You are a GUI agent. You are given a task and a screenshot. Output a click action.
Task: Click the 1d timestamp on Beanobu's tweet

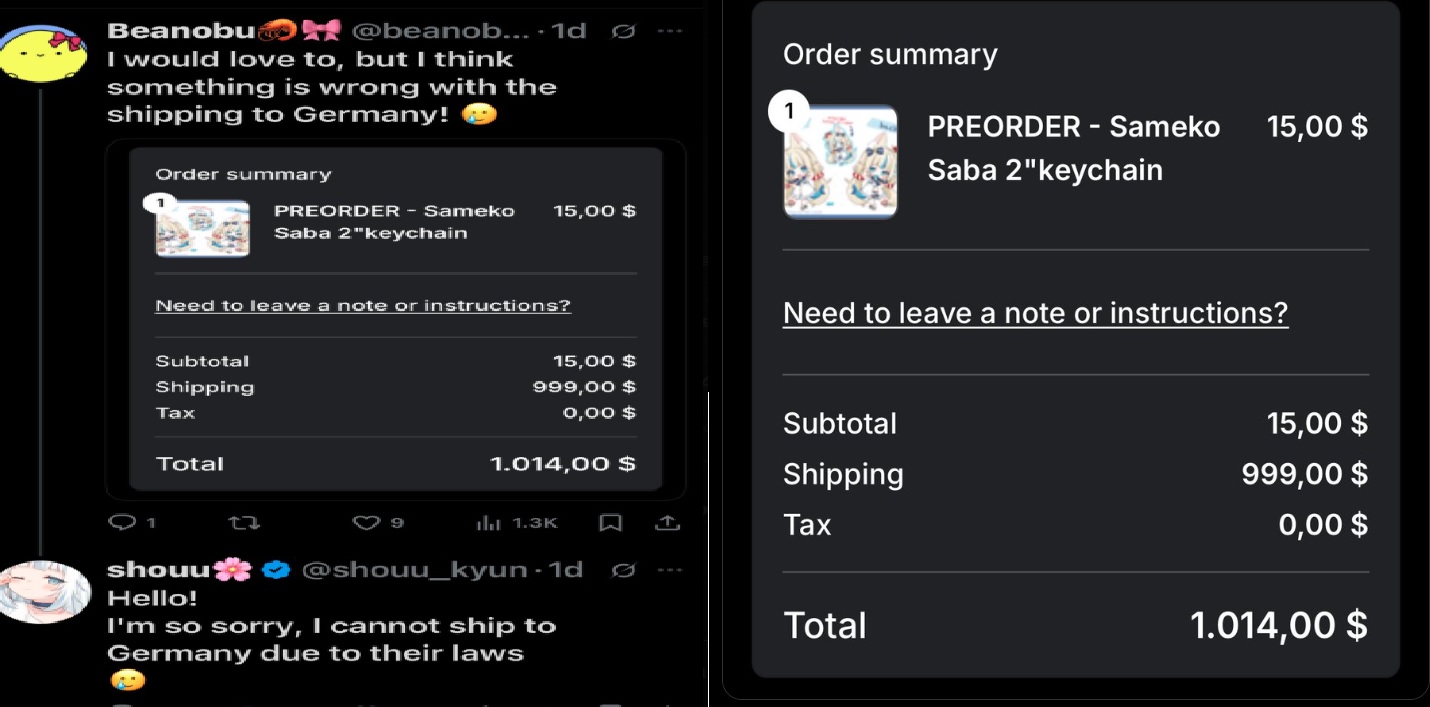pos(569,31)
